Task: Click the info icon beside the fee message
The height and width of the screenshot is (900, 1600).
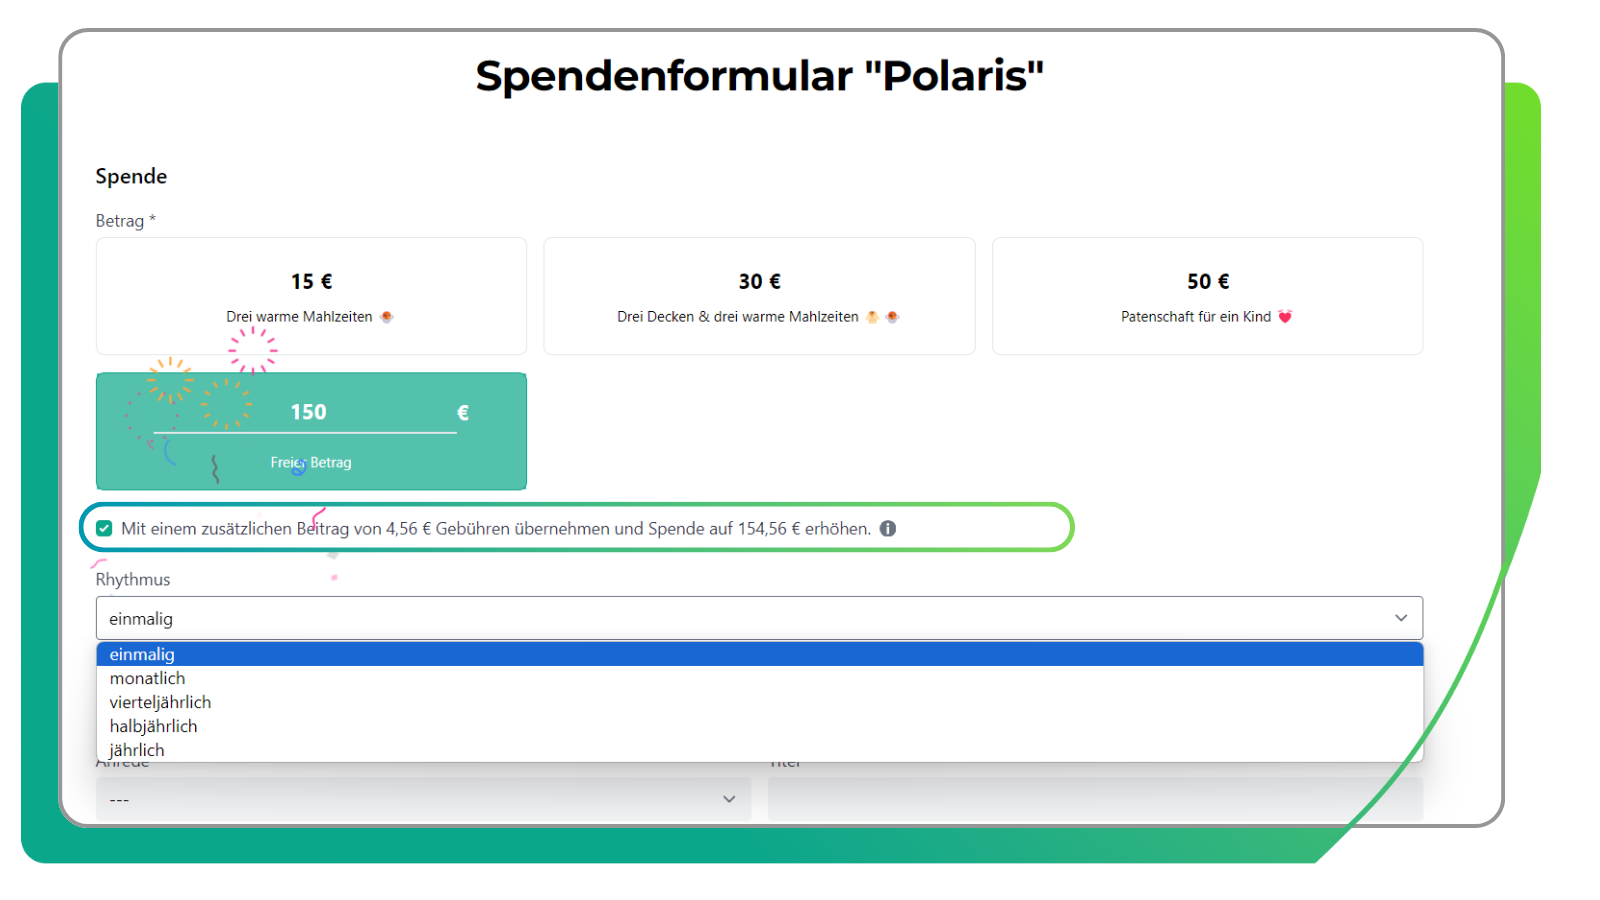Action: point(889,528)
